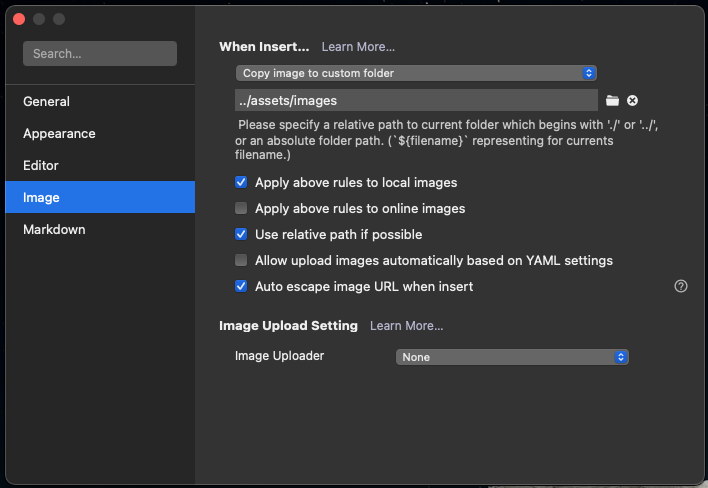Toggle Apply above rules to local images

click(x=241, y=183)
